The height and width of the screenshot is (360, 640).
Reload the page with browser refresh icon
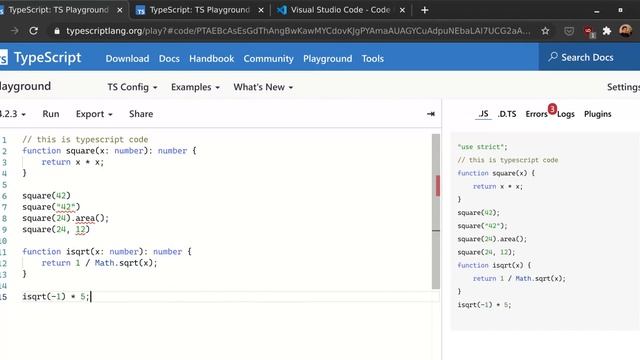point(33,31)
